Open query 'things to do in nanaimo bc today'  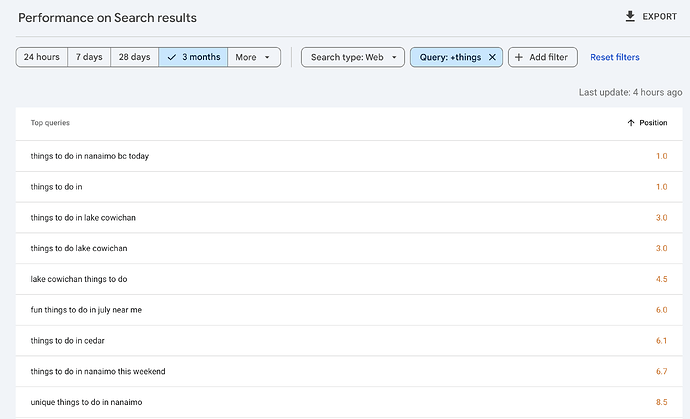pos(90,156)
